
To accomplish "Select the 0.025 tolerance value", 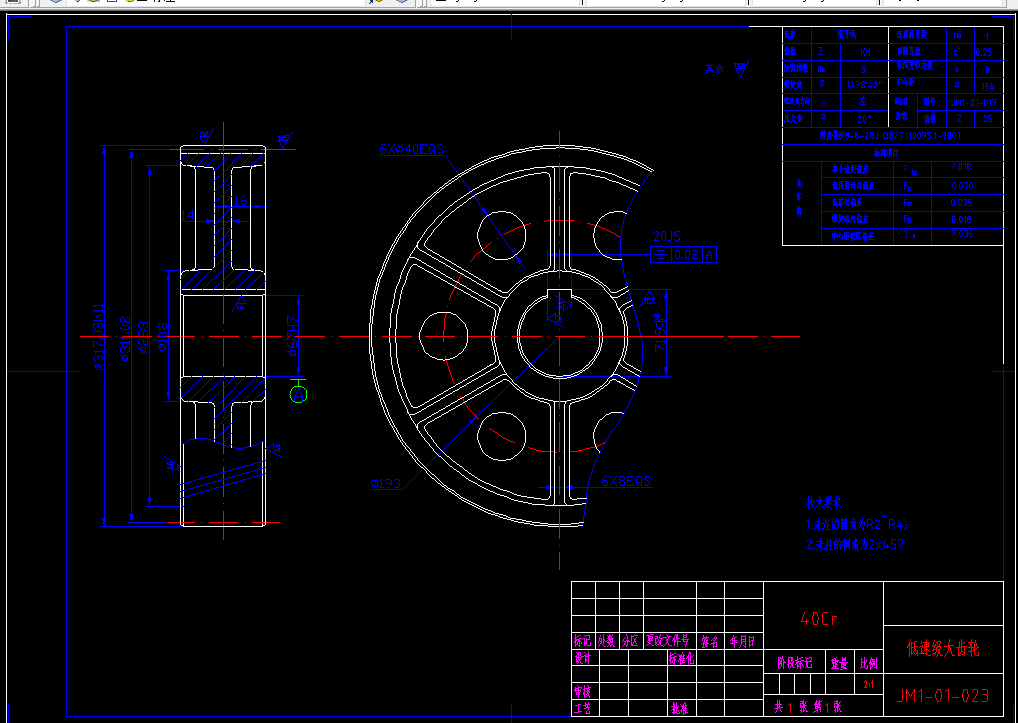I will click(x=962, y=202).
